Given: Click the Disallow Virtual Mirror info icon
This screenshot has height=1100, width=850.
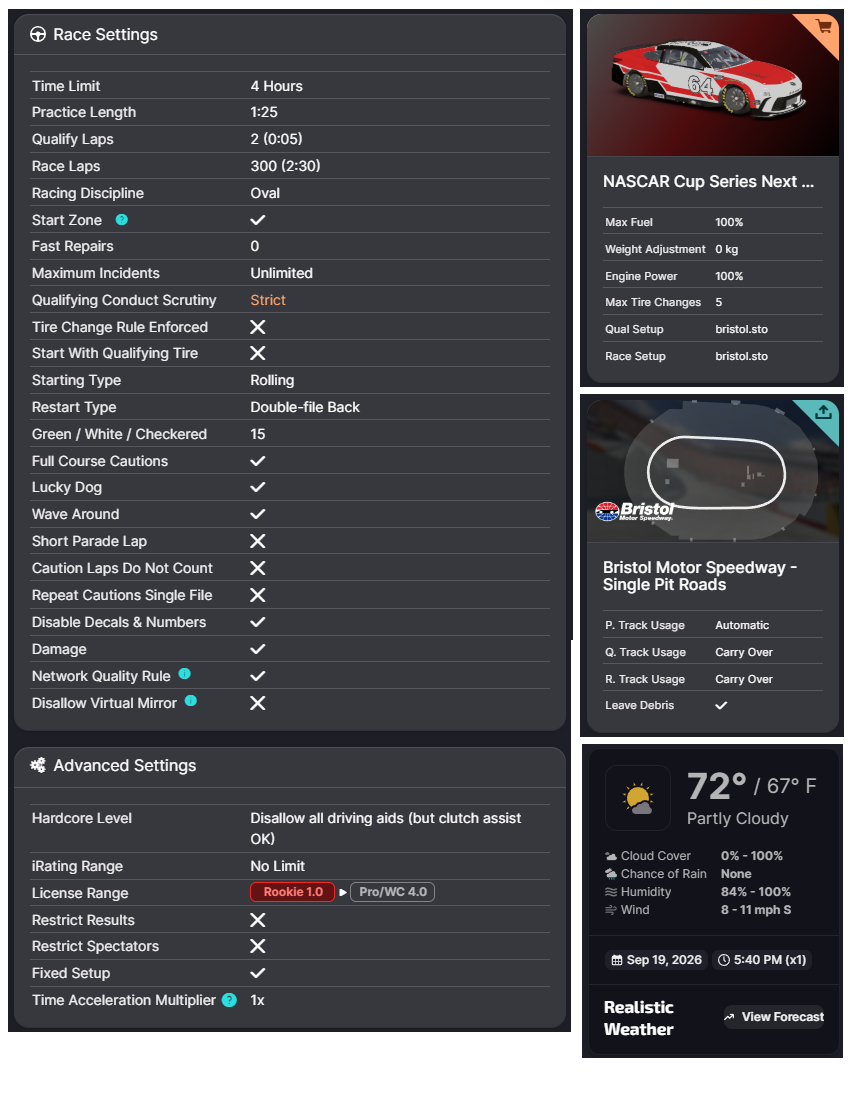Looking at the screenshot, I should point(191,701).
